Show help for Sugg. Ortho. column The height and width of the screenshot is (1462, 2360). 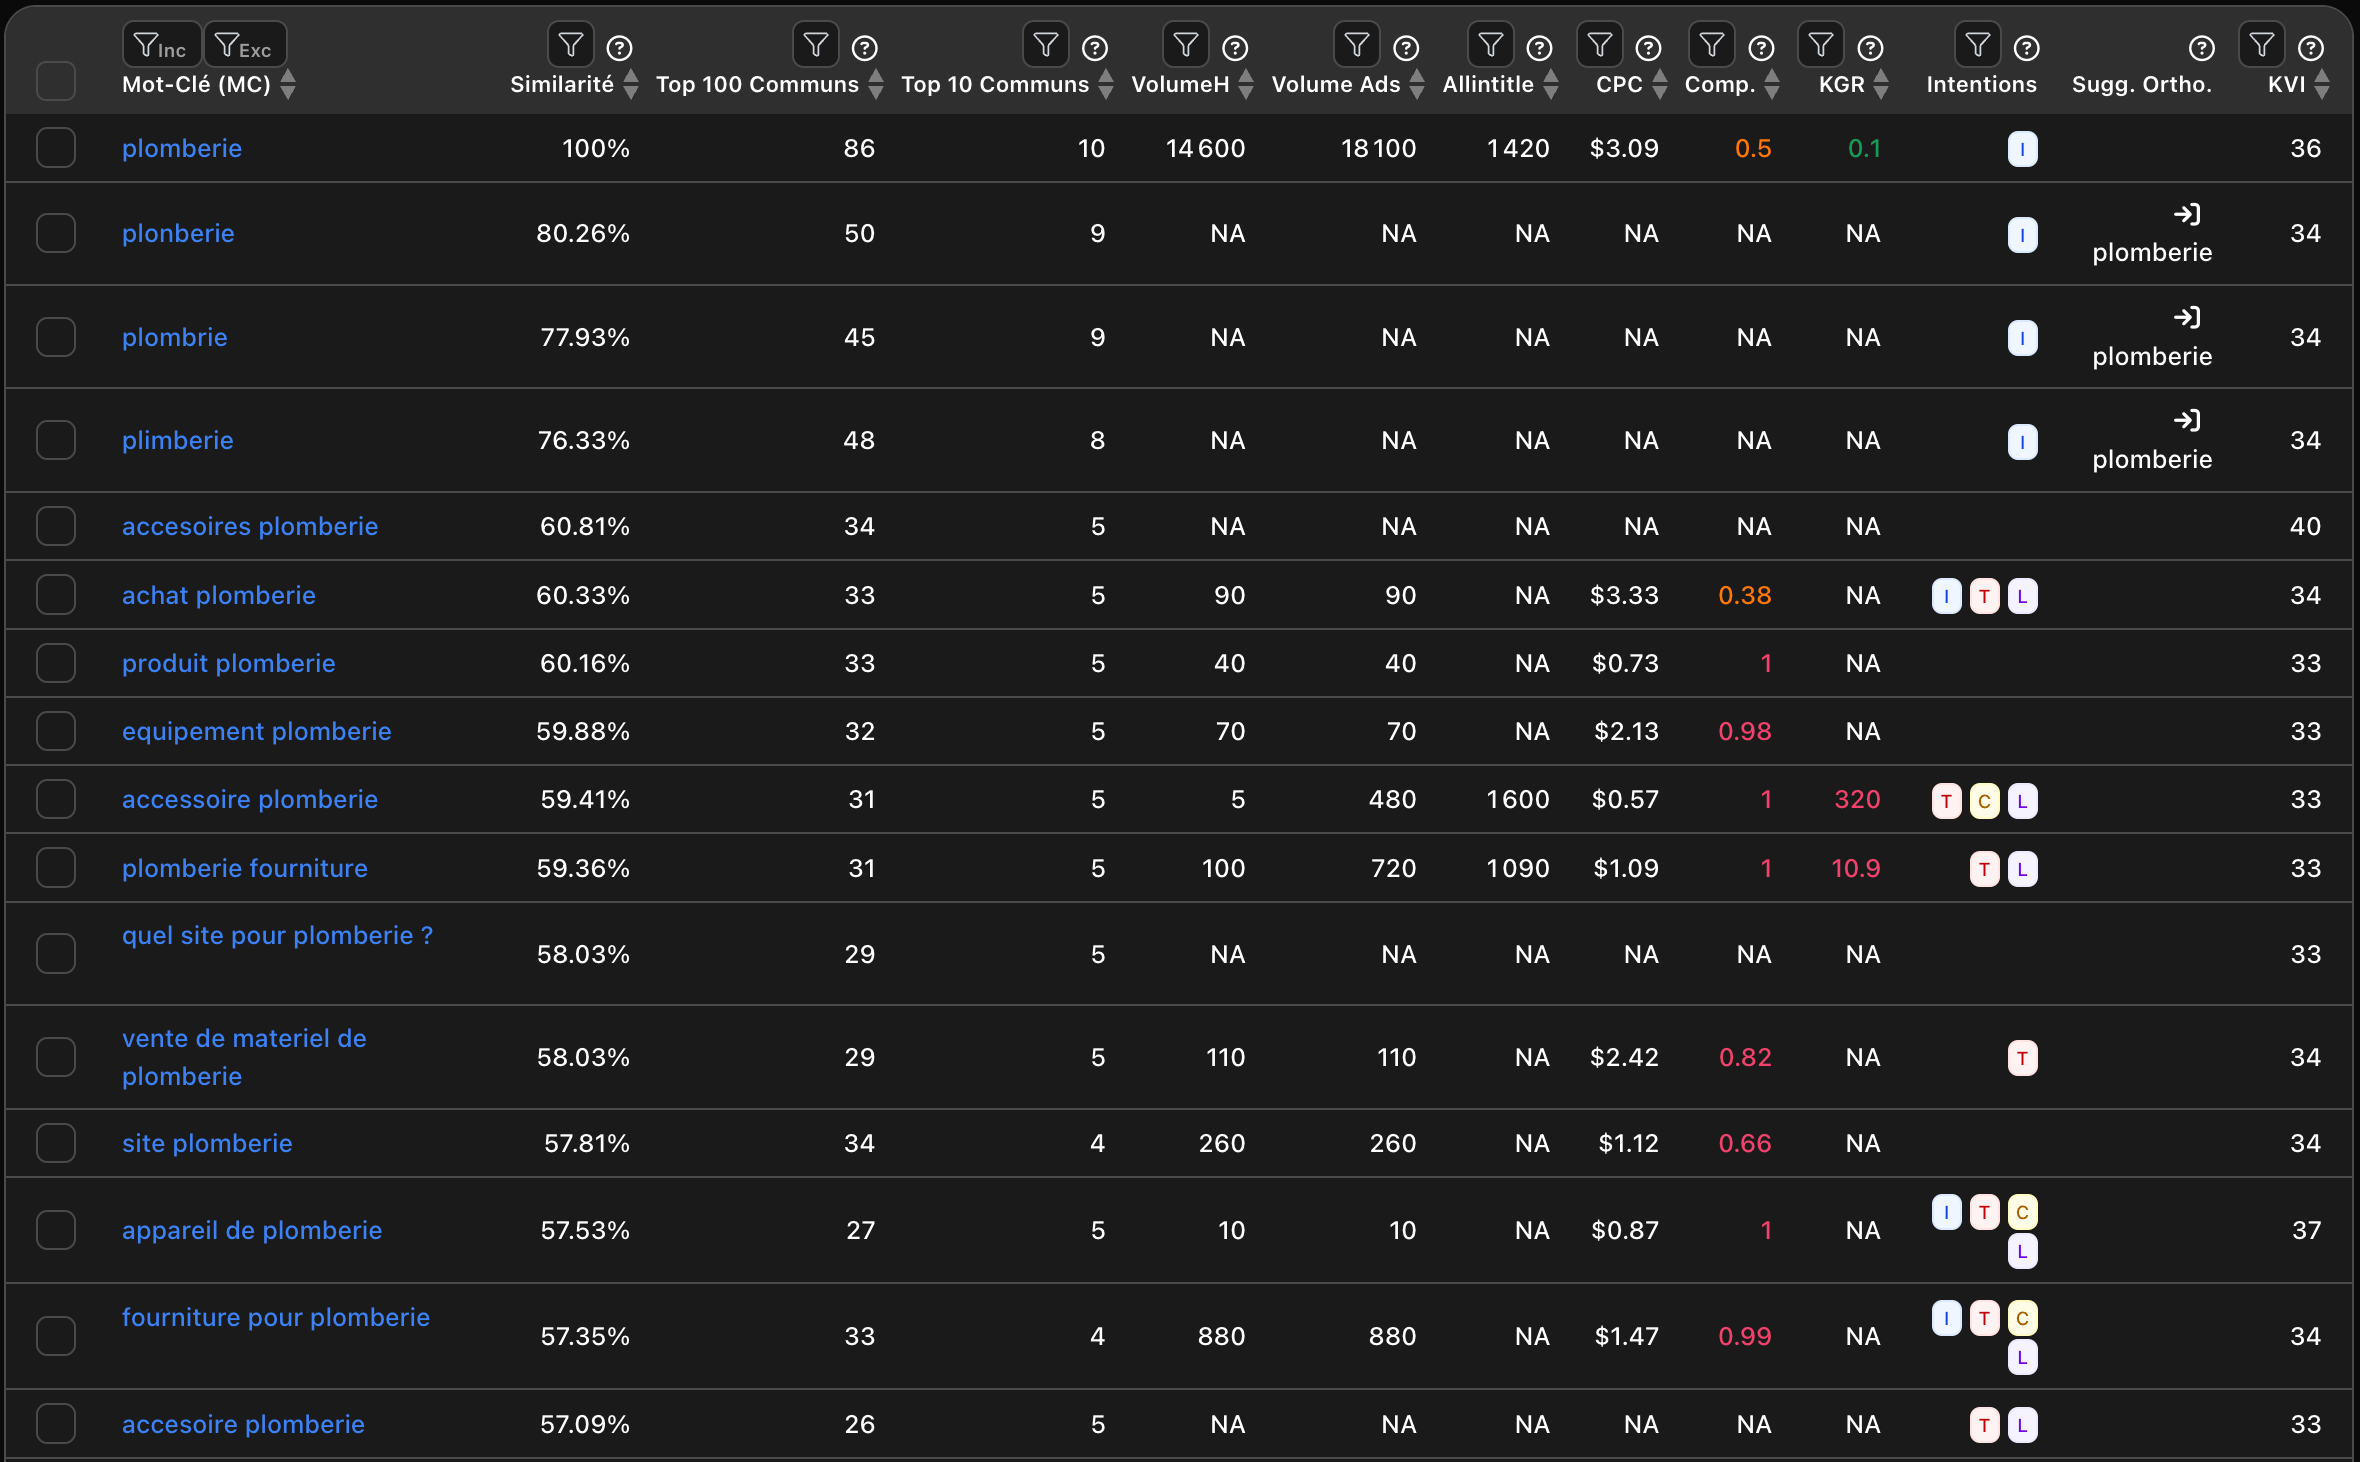2201,48
